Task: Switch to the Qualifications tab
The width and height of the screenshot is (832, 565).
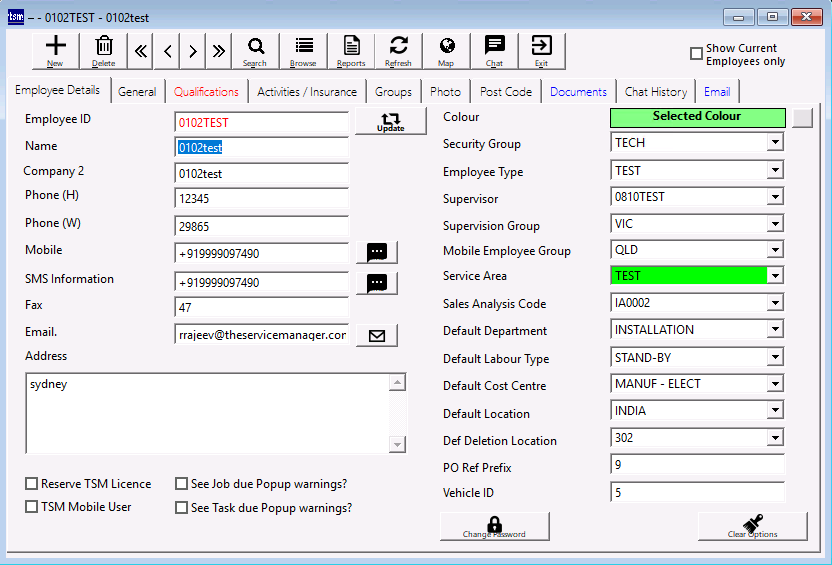Action: pyautogui.click(x=206, y=92)
